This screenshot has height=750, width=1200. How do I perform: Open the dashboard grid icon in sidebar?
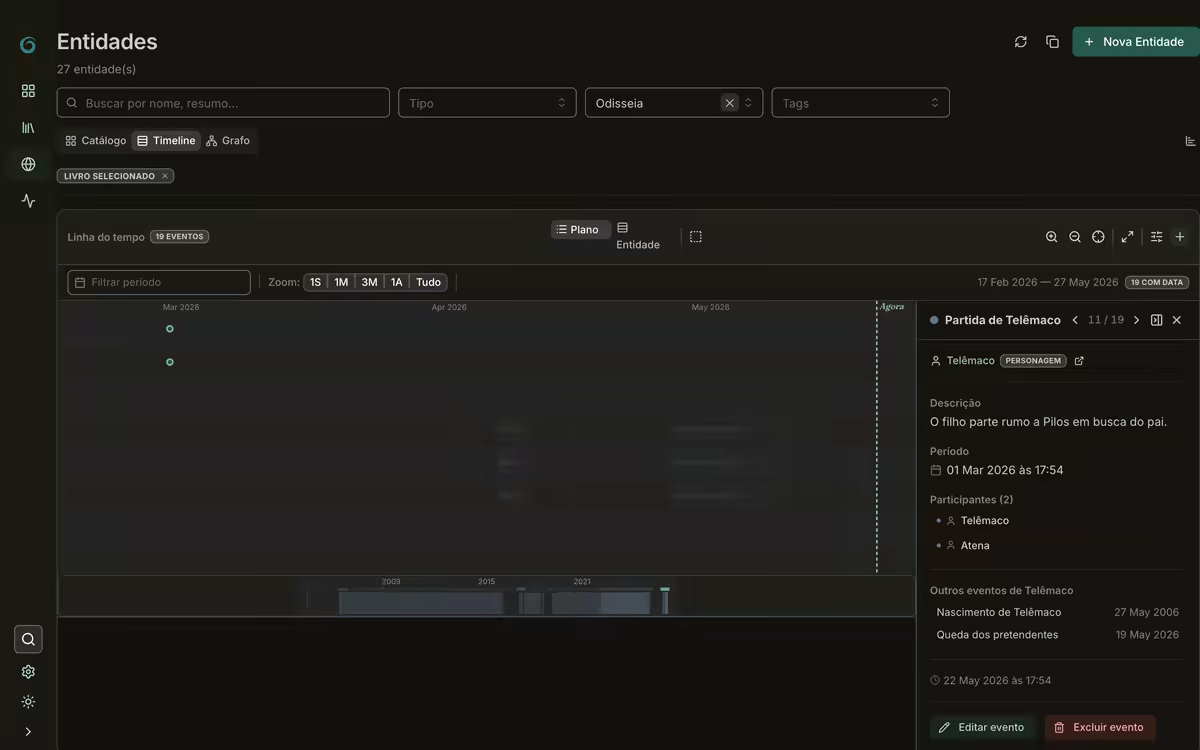28,91
